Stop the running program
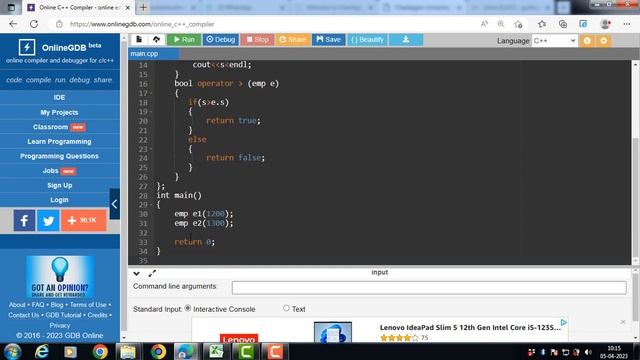This screenshot has height=360, width=640. coord(257,40)
